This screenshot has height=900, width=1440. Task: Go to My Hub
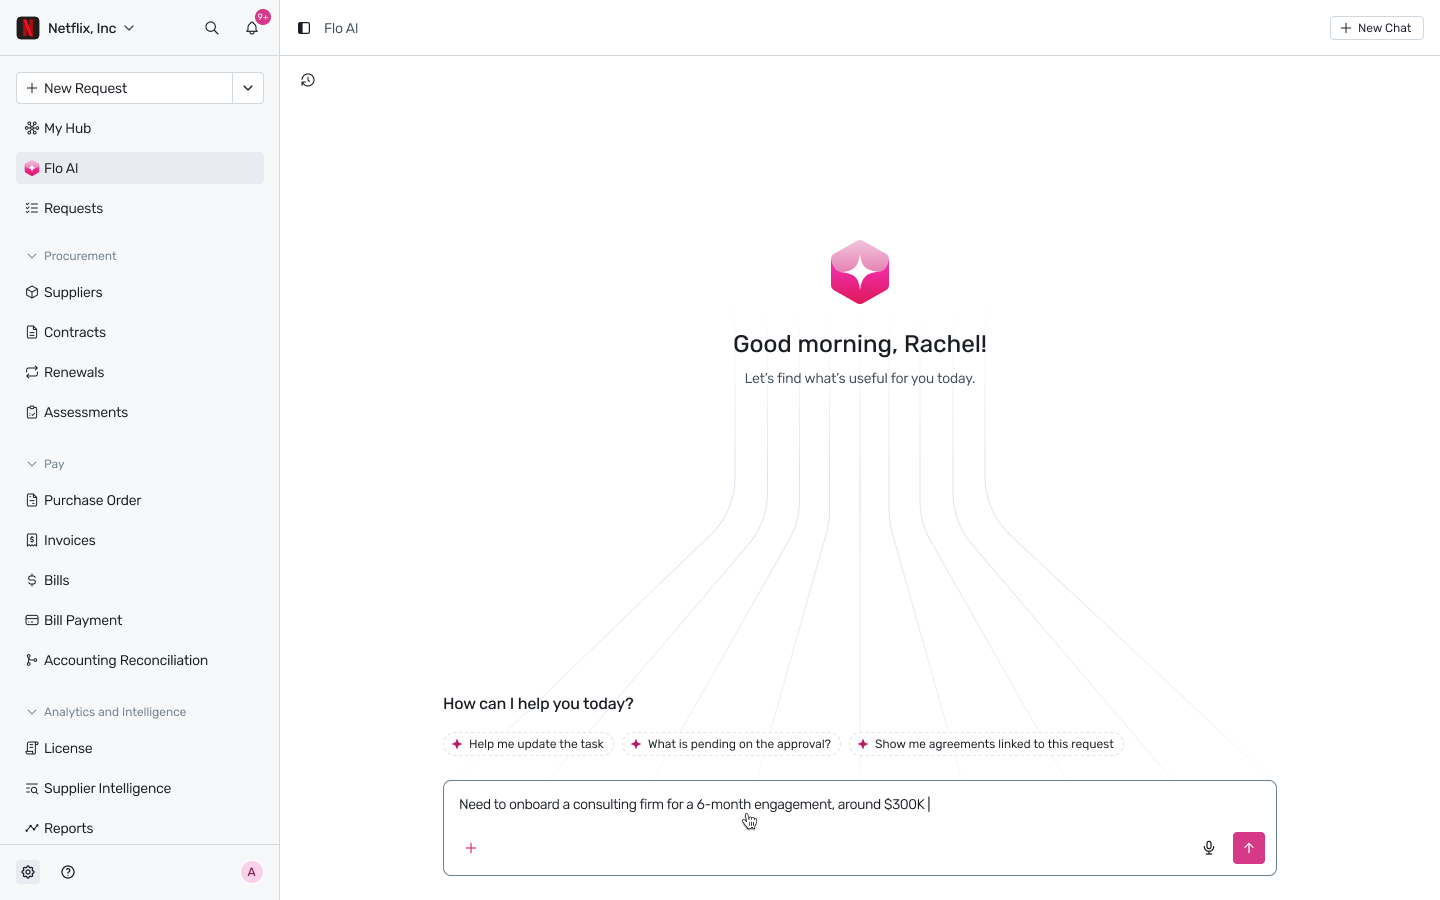click(140, 128)
